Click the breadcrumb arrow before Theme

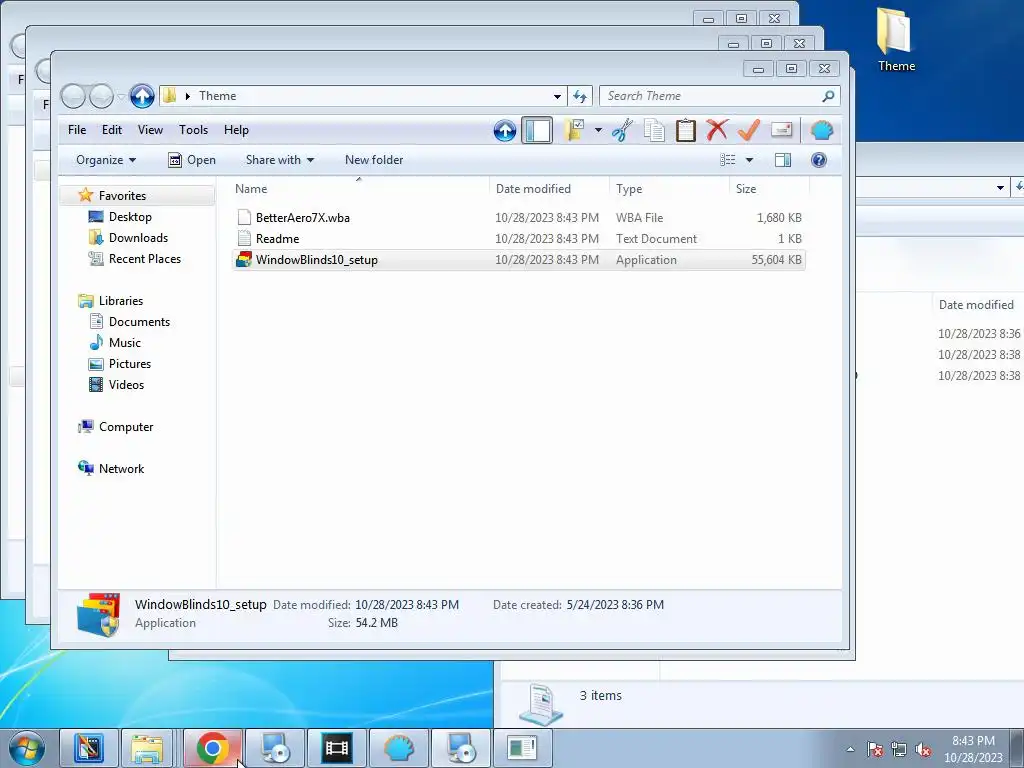point(188,96)
